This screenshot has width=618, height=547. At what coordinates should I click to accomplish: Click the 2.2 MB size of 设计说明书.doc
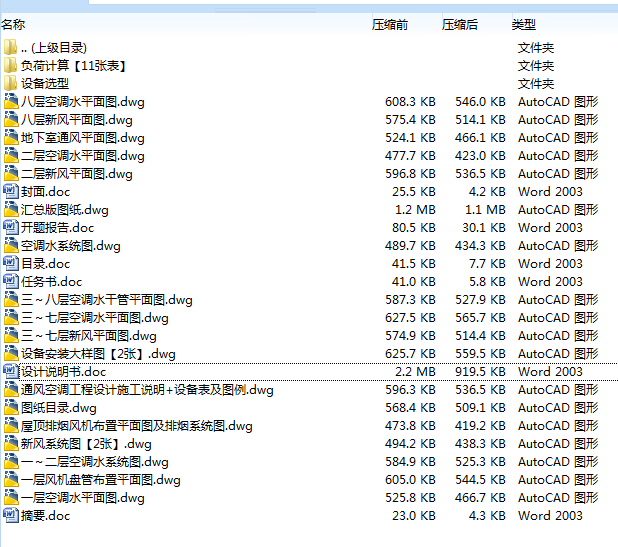click(x=415, y=372)
